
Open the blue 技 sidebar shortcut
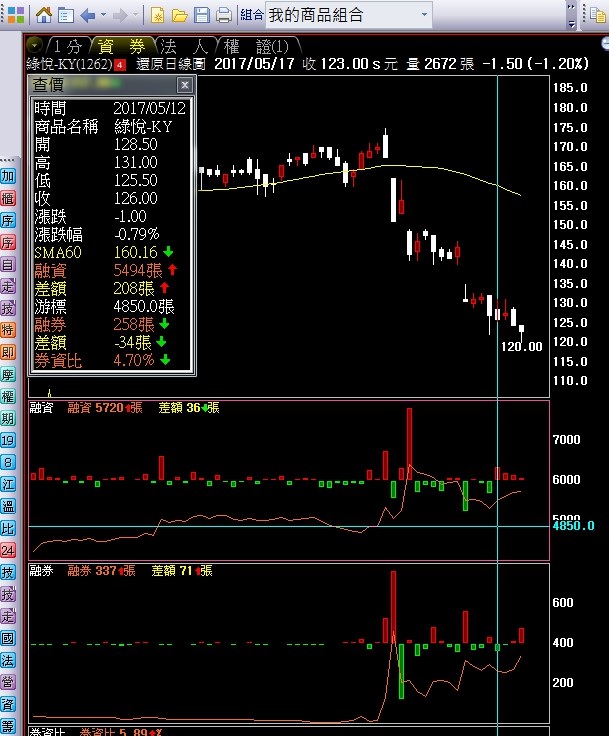[x=8, y=572]
